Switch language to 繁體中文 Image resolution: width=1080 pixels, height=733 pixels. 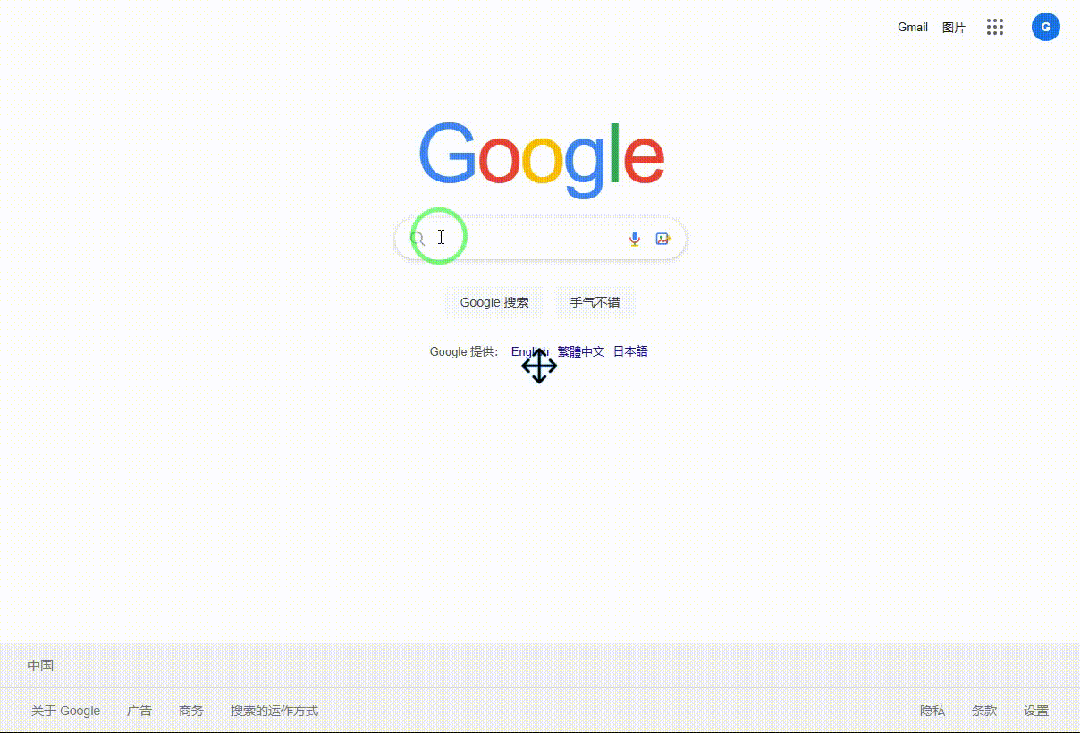(x=581, y=351)
